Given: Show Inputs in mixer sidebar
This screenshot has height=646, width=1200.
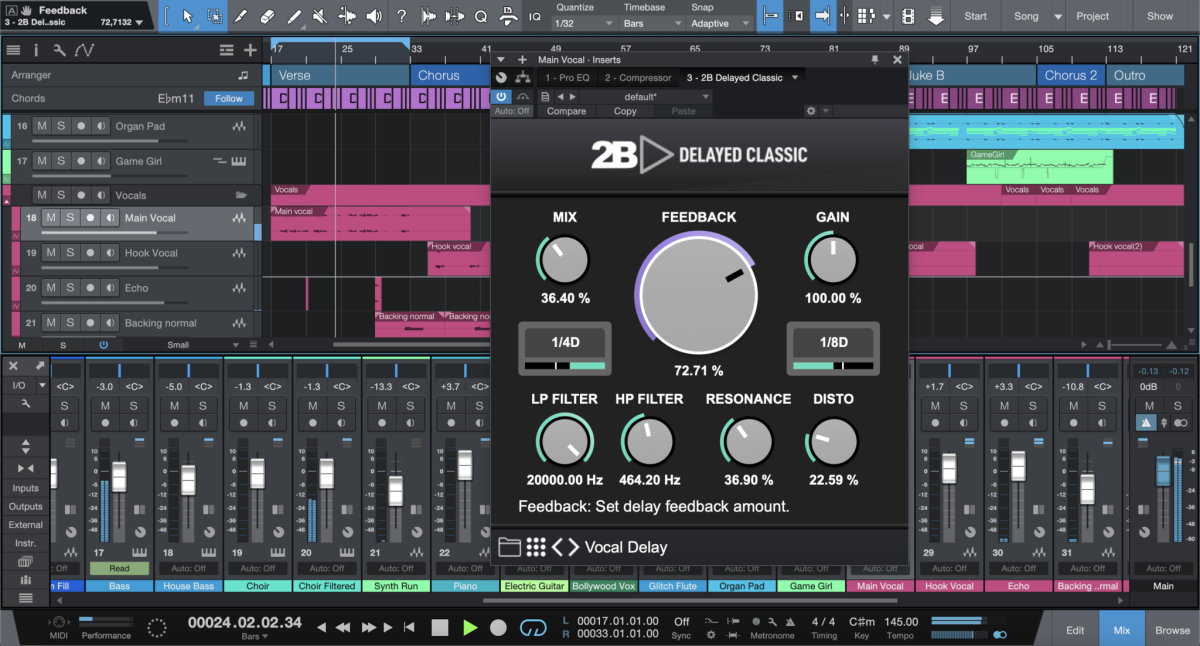Looking at the screenshot, I should point(25,488).
